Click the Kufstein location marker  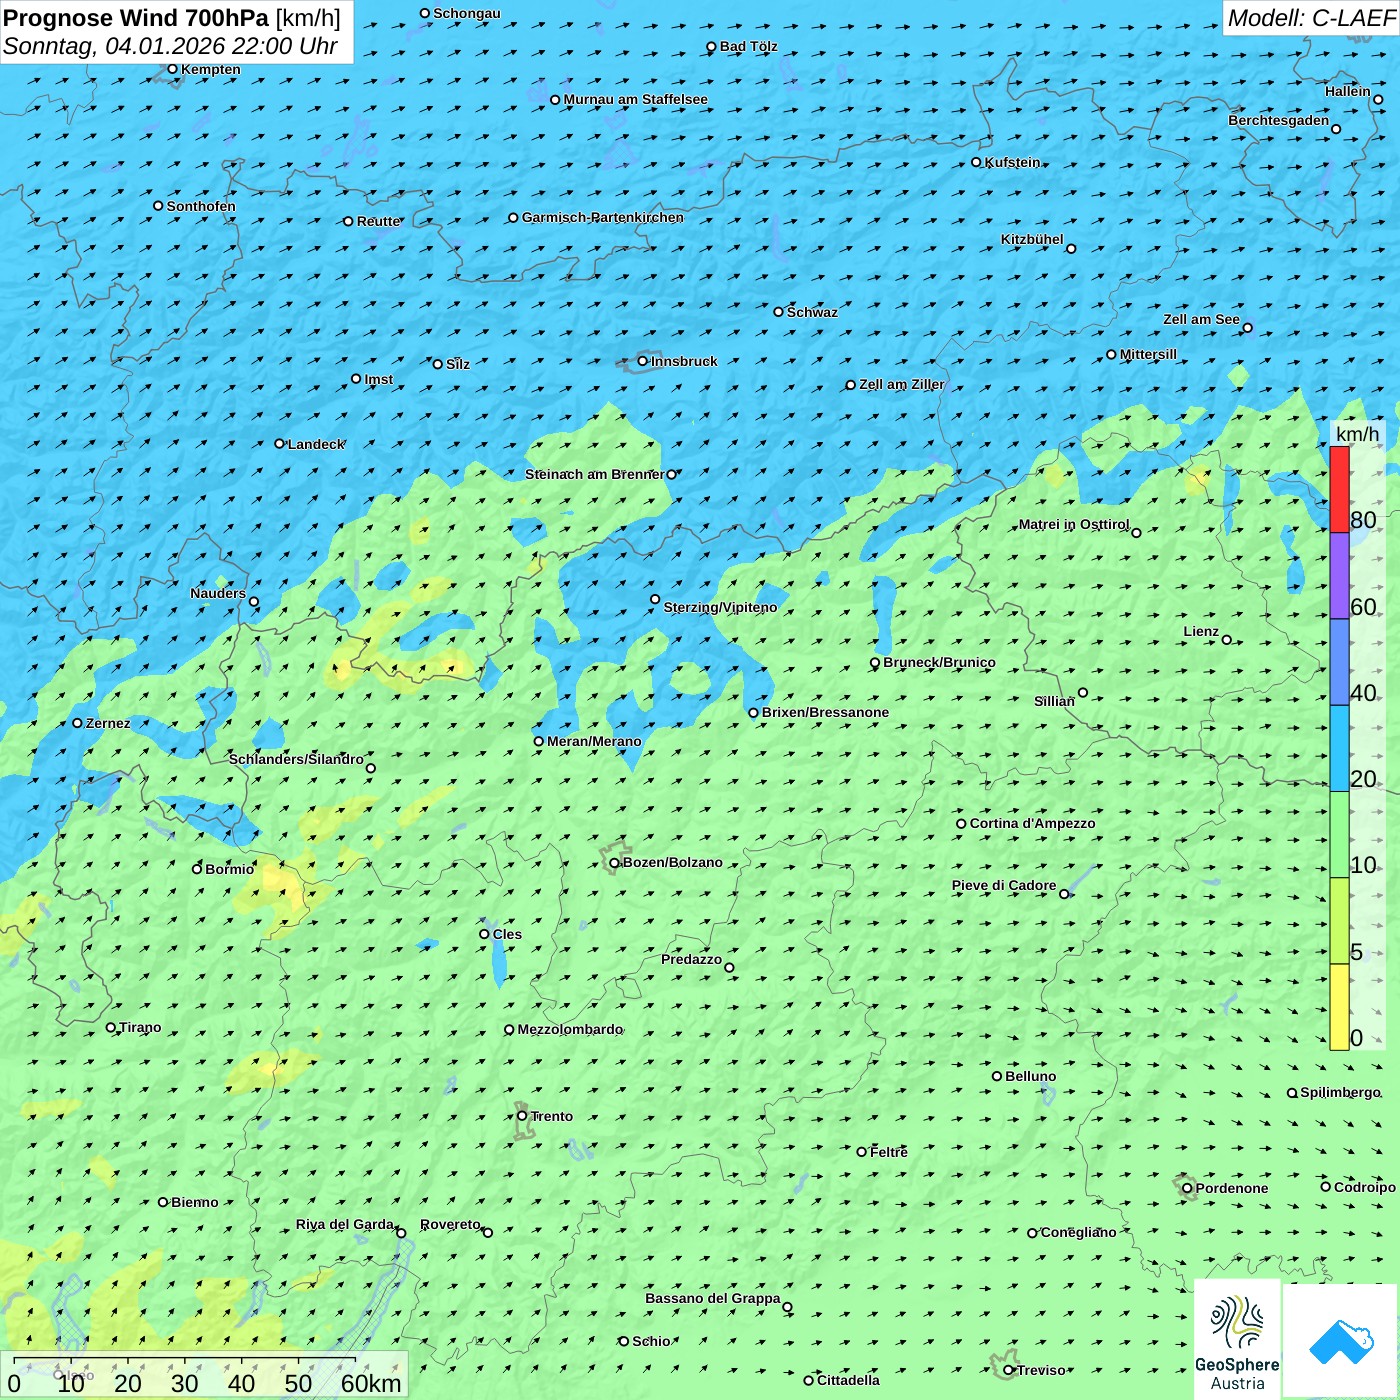tap(977, 162)
